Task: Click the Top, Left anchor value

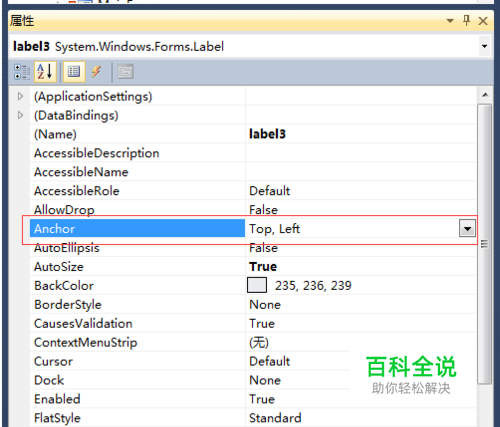Action: point(274,229)
